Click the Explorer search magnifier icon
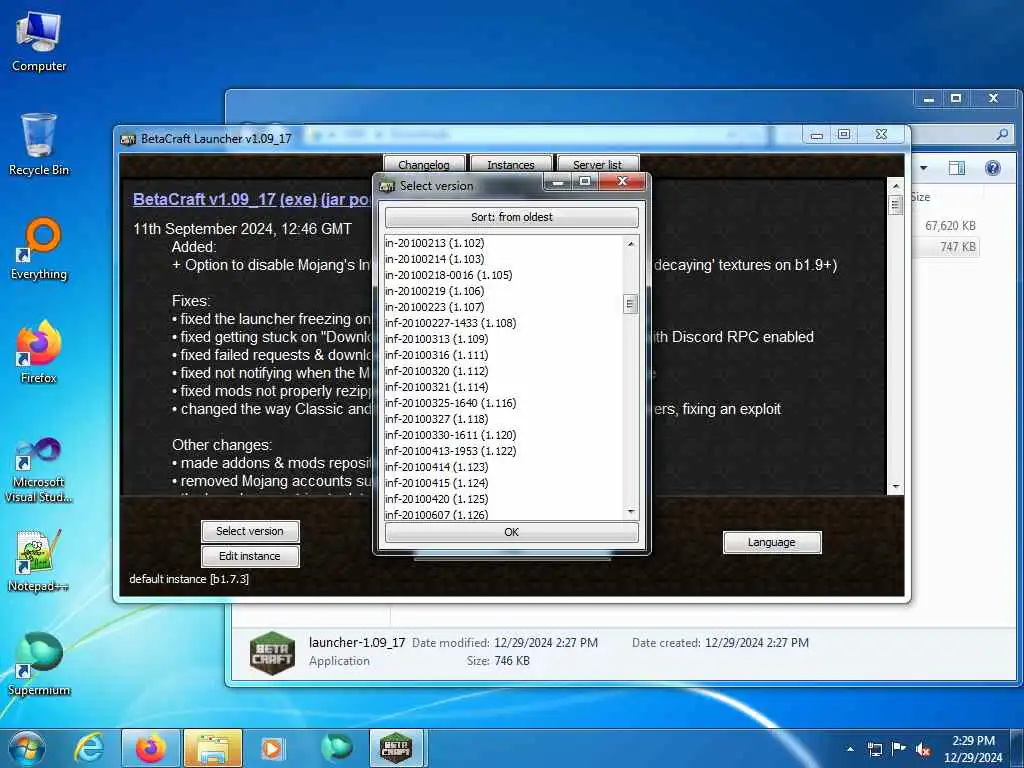Screen dimensions: 1024x768 click(x=1002, y=135)
